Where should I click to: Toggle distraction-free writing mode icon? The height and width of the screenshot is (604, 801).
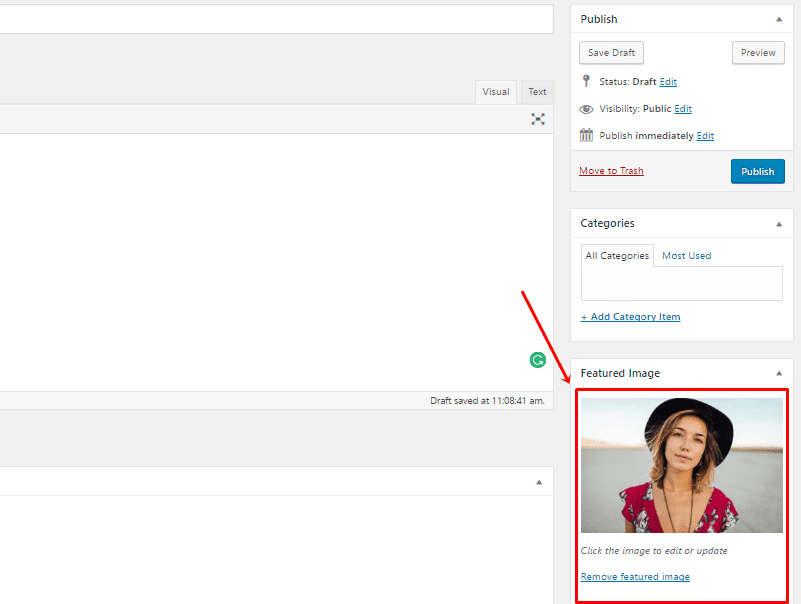coord(537,119)
